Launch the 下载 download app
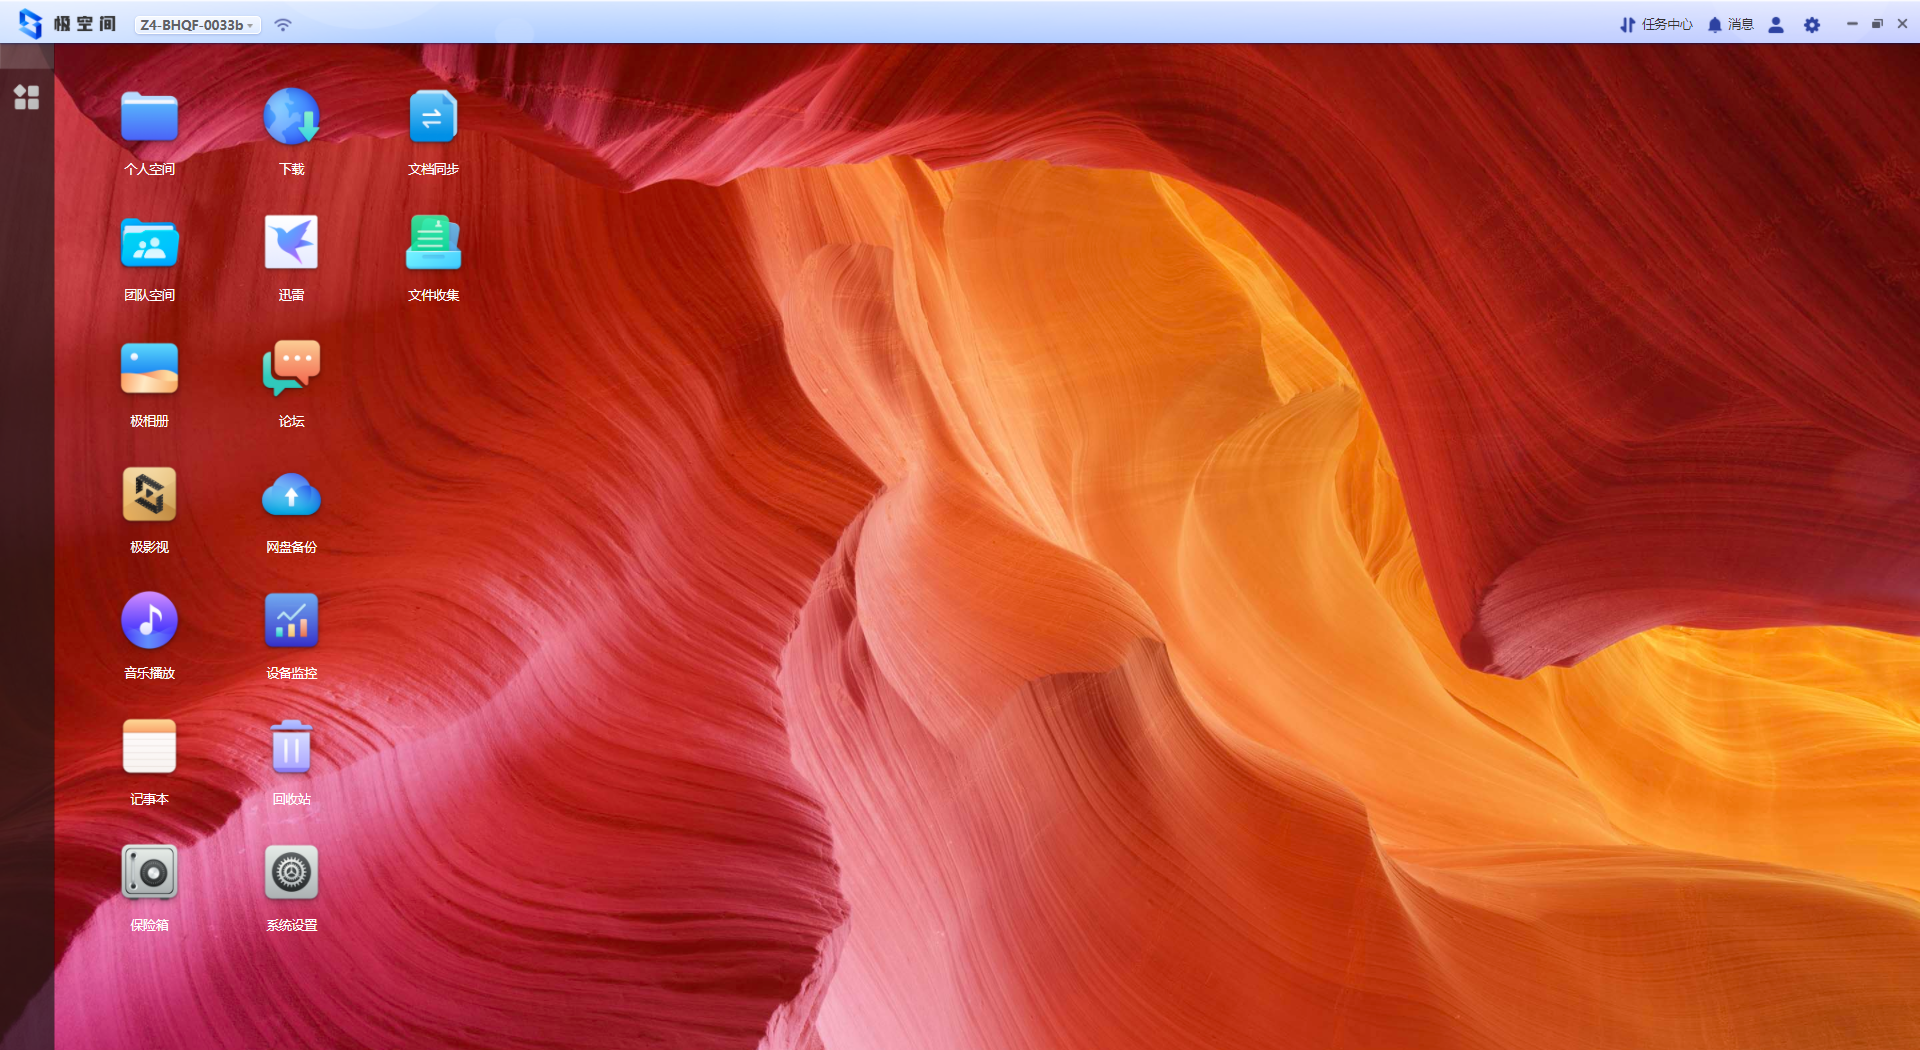1920x1050 pixels. pyautogui.click(x=291, y=118)
